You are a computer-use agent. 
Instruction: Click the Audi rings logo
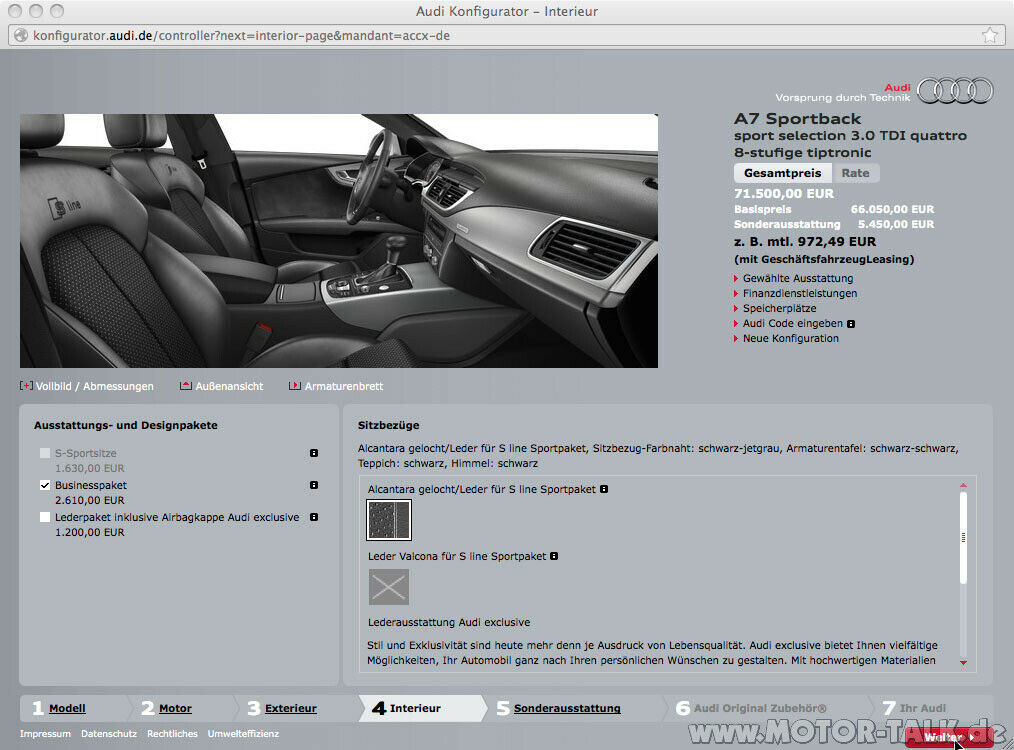click(953, 90)
